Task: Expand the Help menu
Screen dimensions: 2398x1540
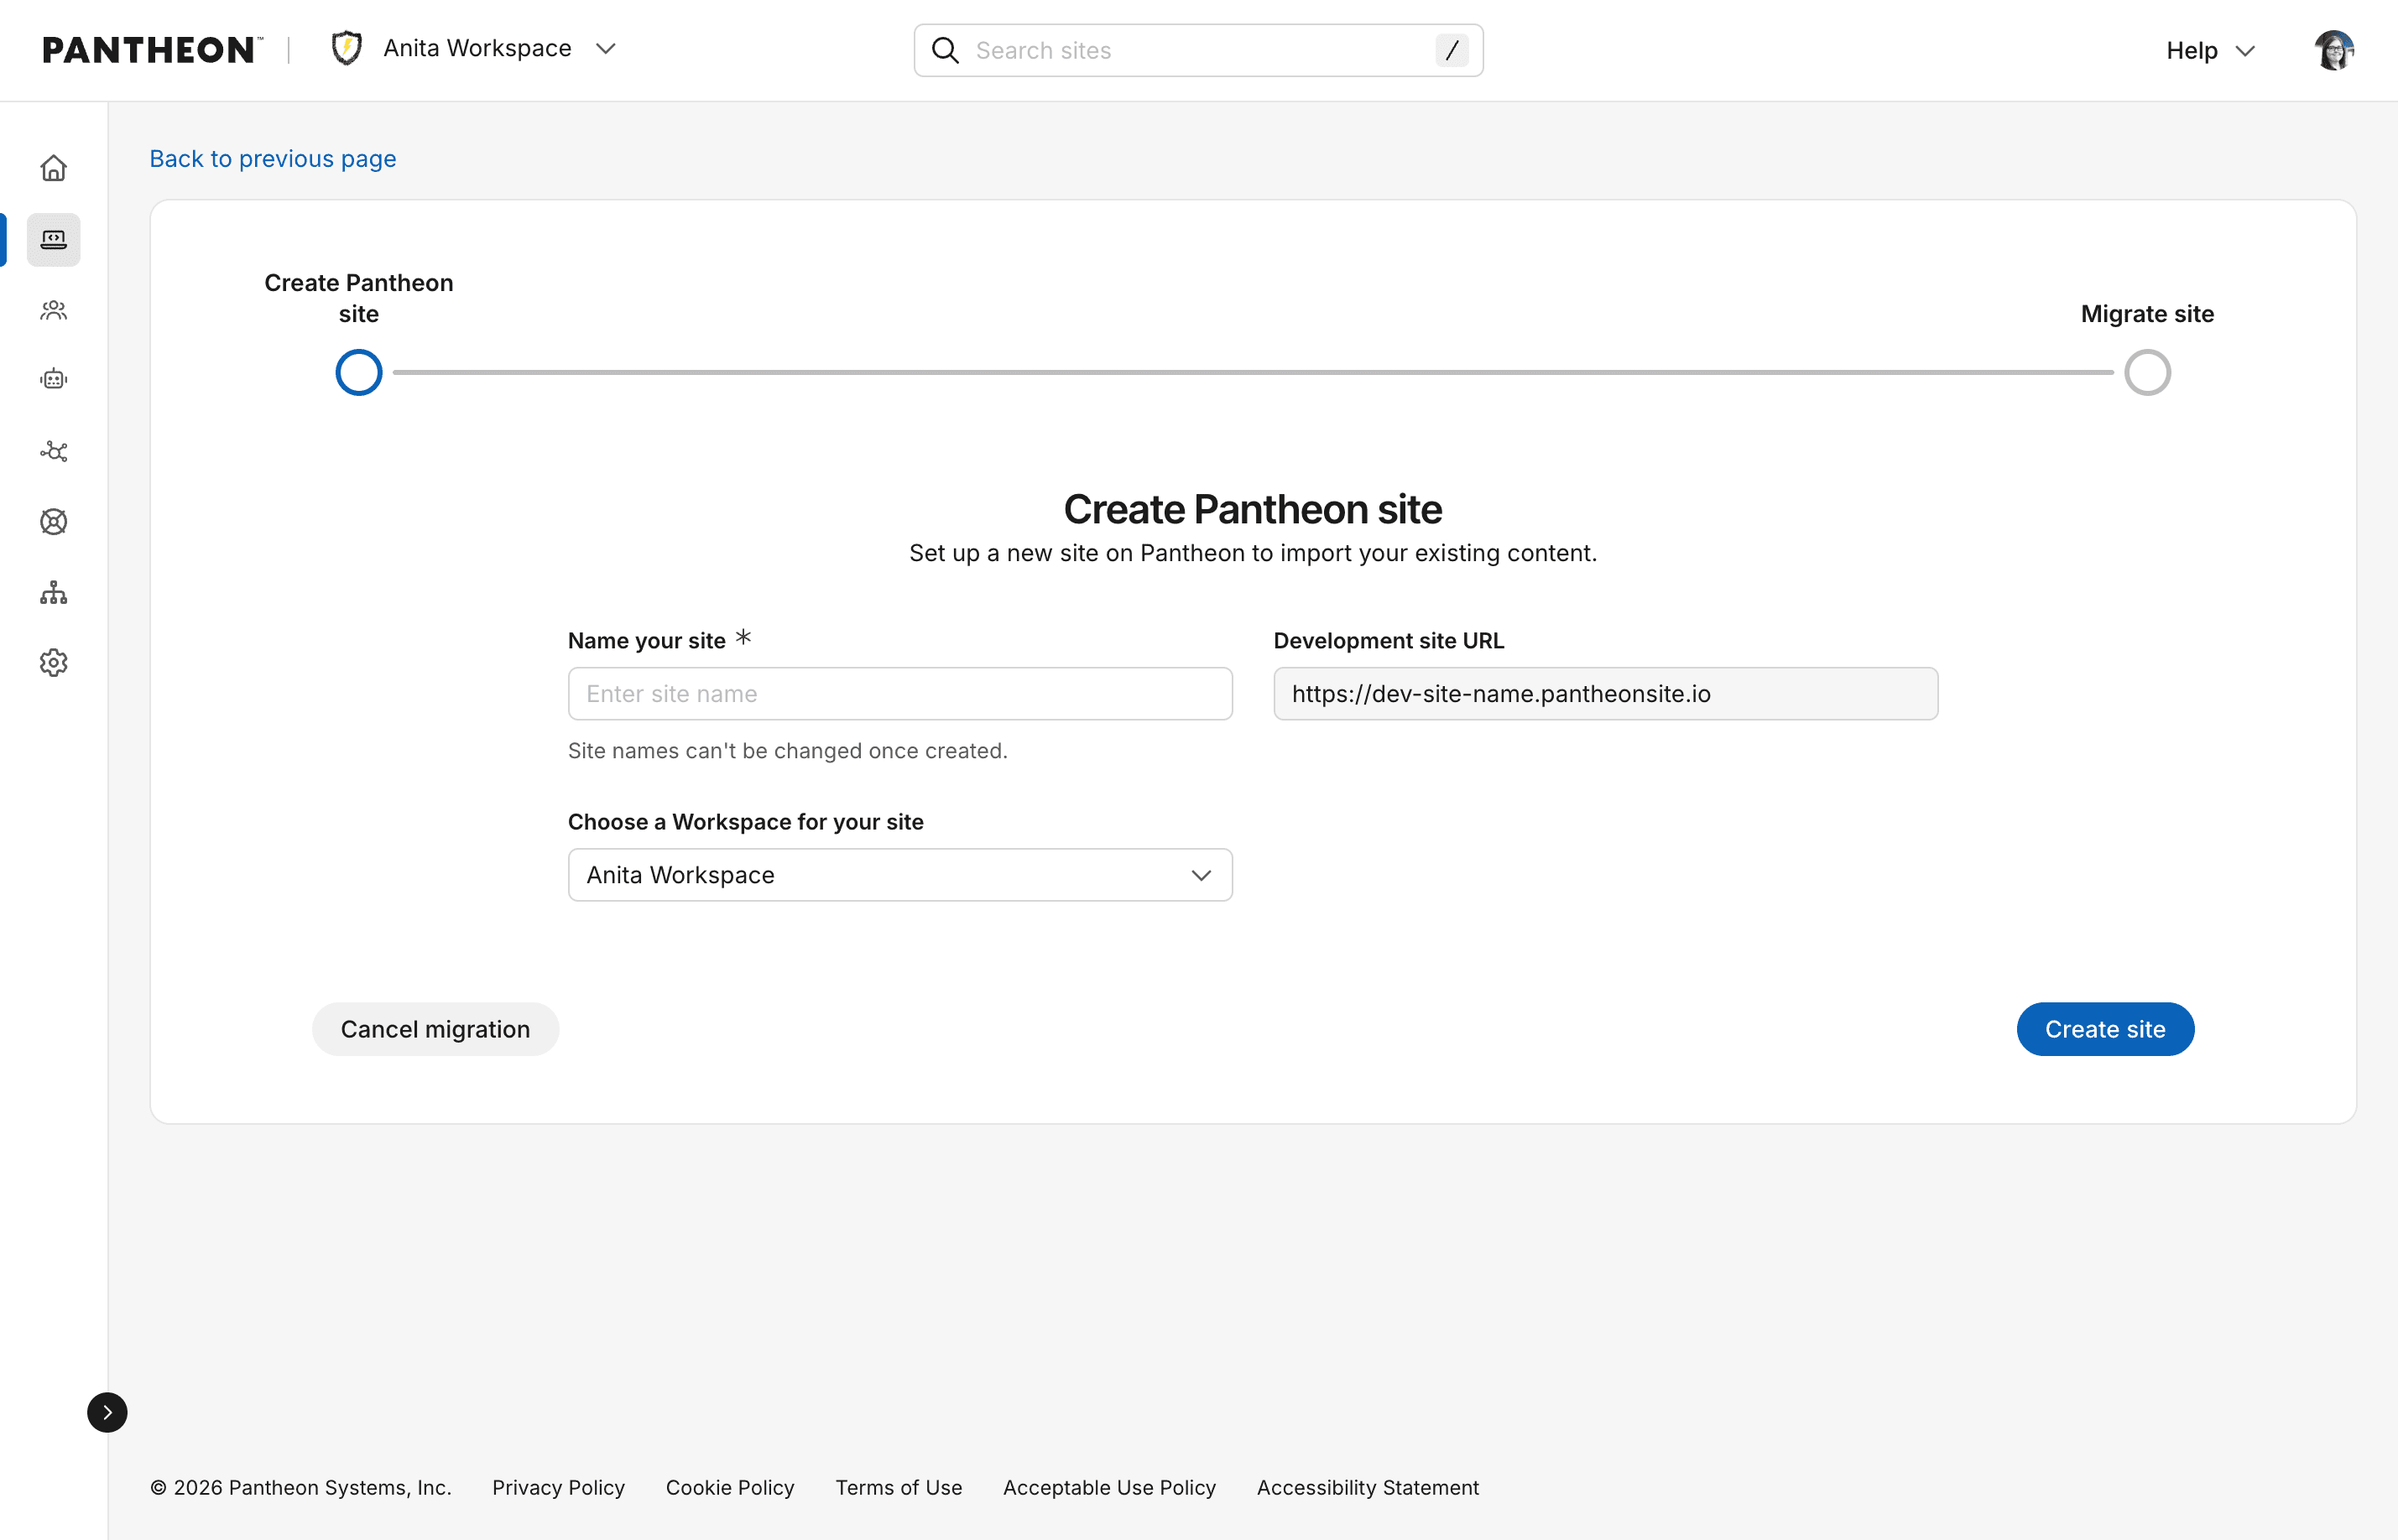Action: (2210, 50)
